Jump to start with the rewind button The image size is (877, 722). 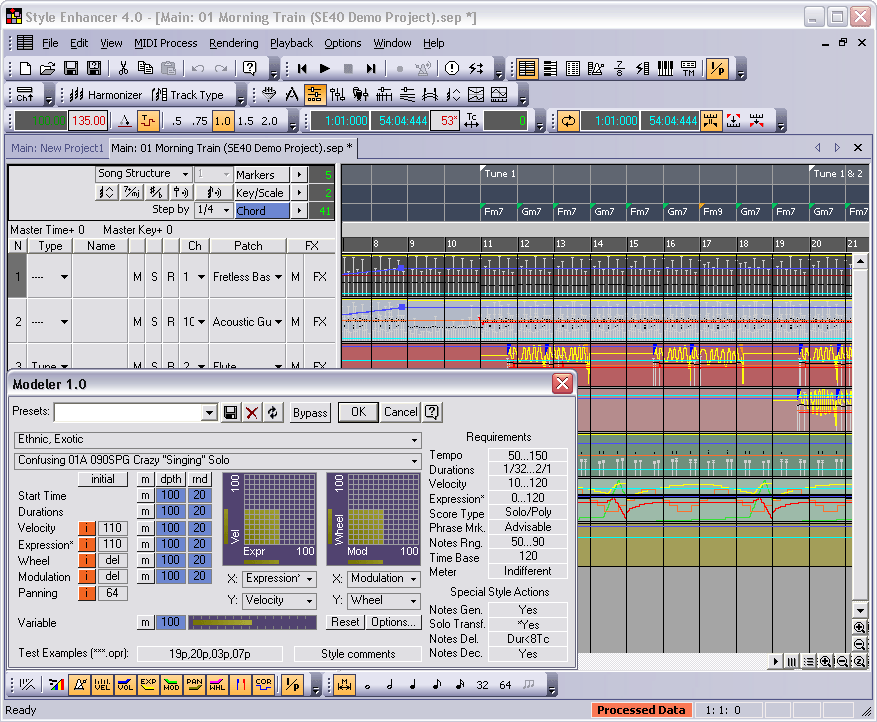coord(301,69)
